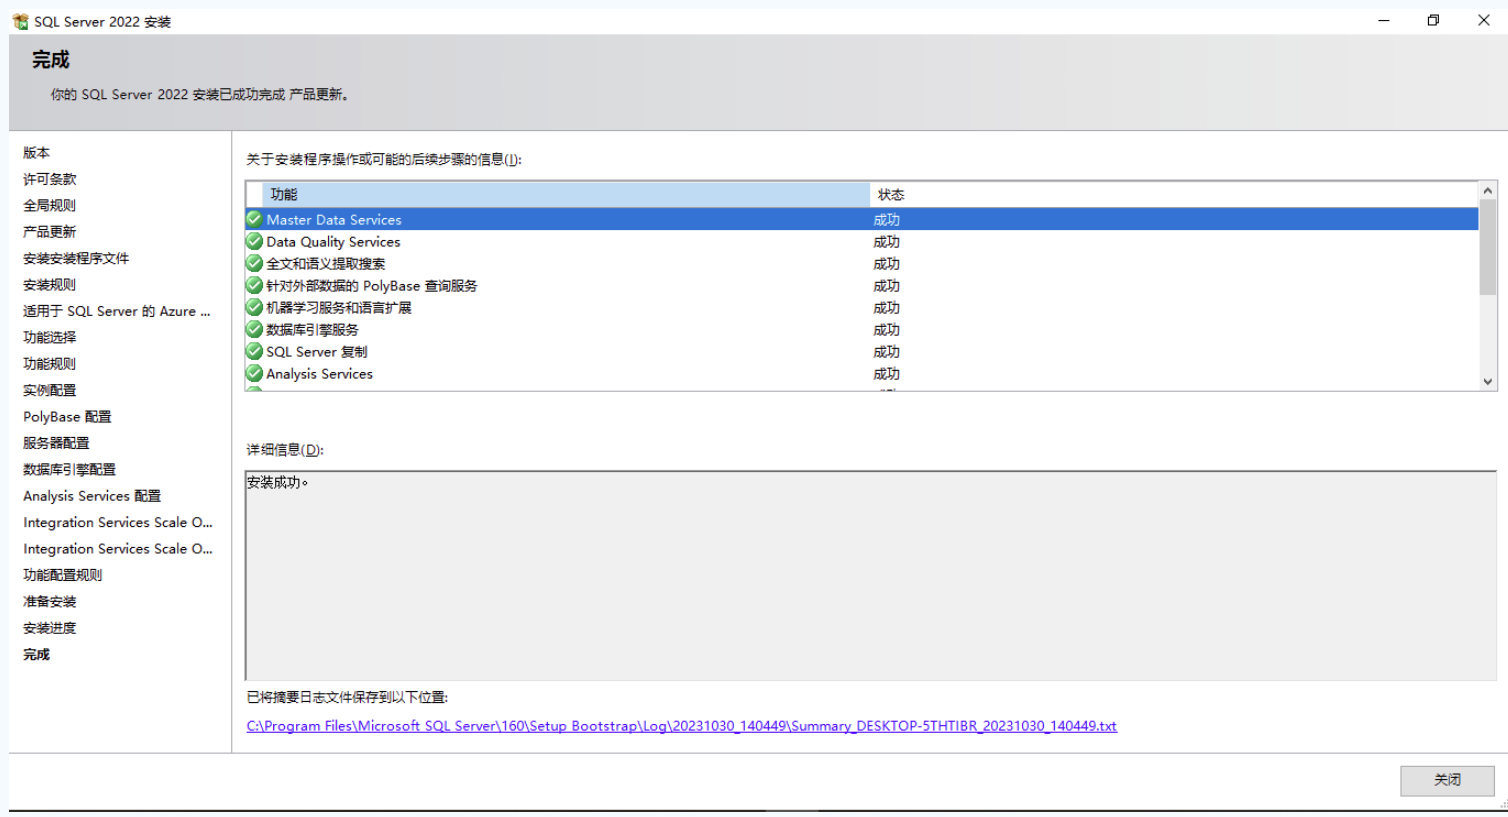Click the 功能 column header
Viewport: 1508px width, 817px height.
(566, 194)
